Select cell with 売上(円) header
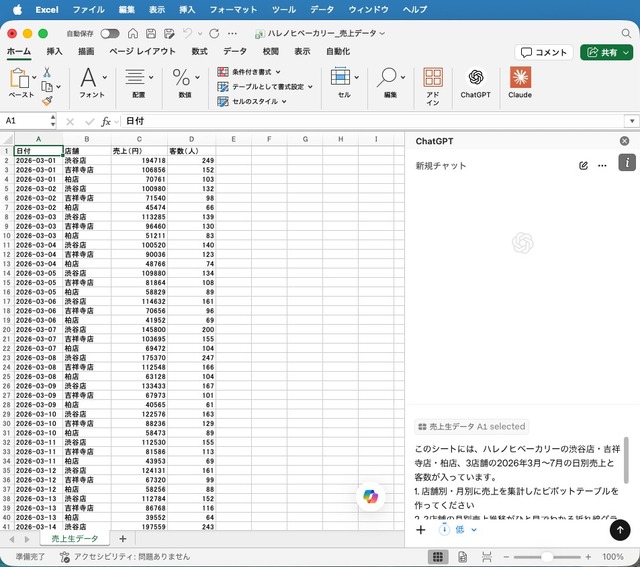Viewport: 640px width, 567px height. 139,151
